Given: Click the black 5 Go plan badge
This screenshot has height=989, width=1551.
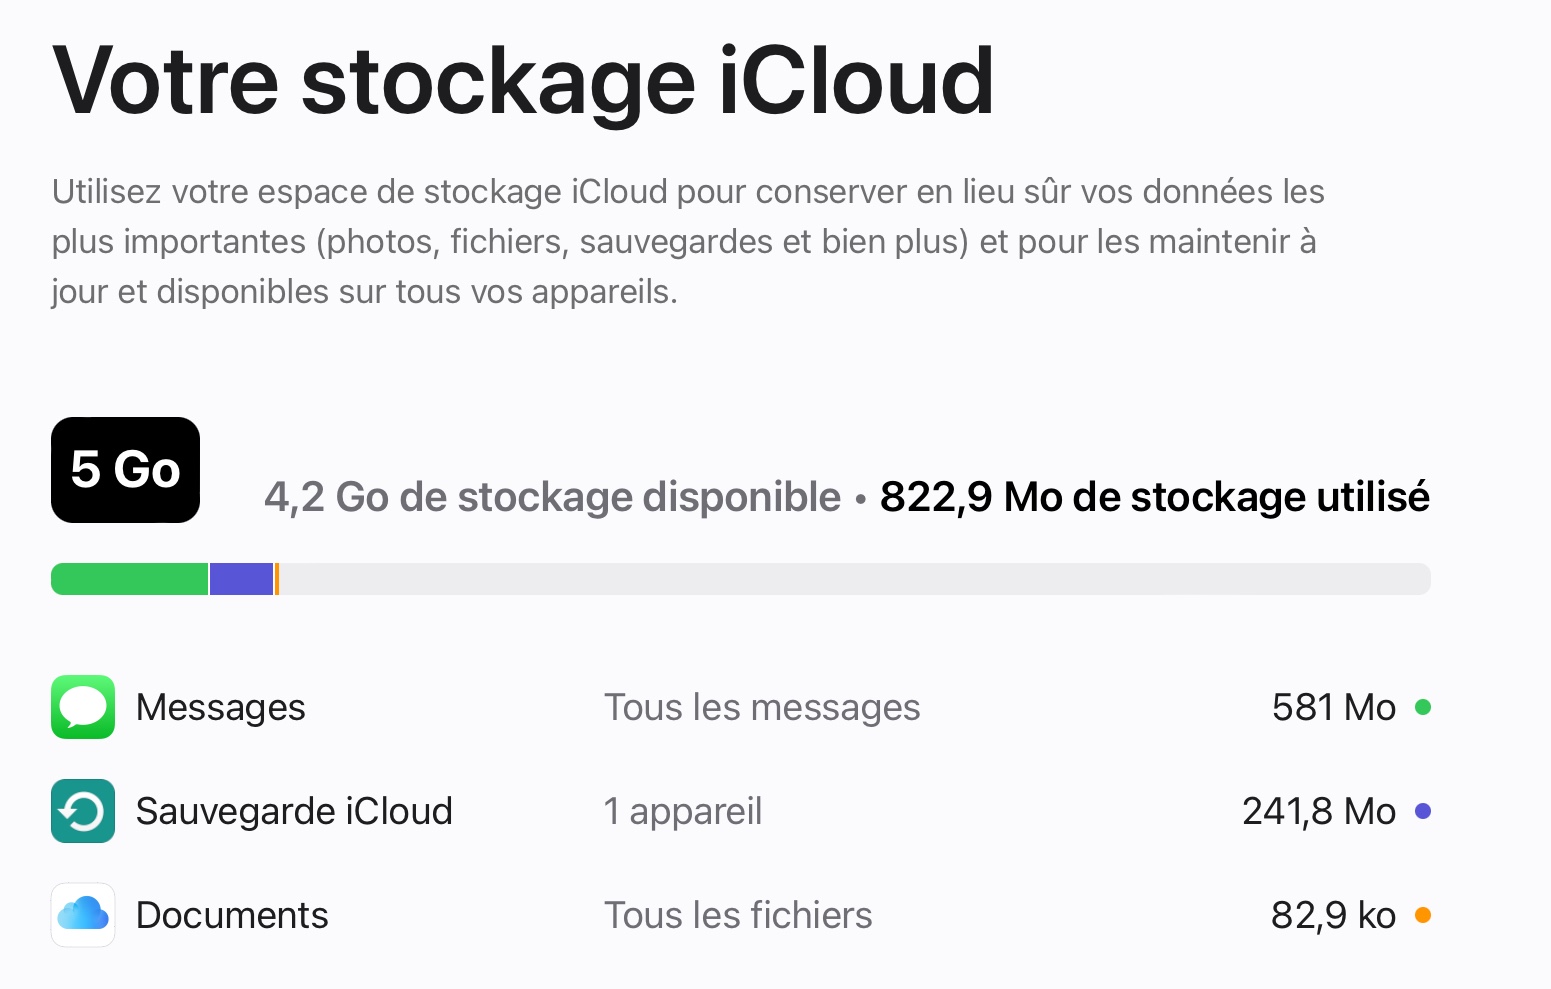Looking at the screenshot, I should (x=125, y=470).
